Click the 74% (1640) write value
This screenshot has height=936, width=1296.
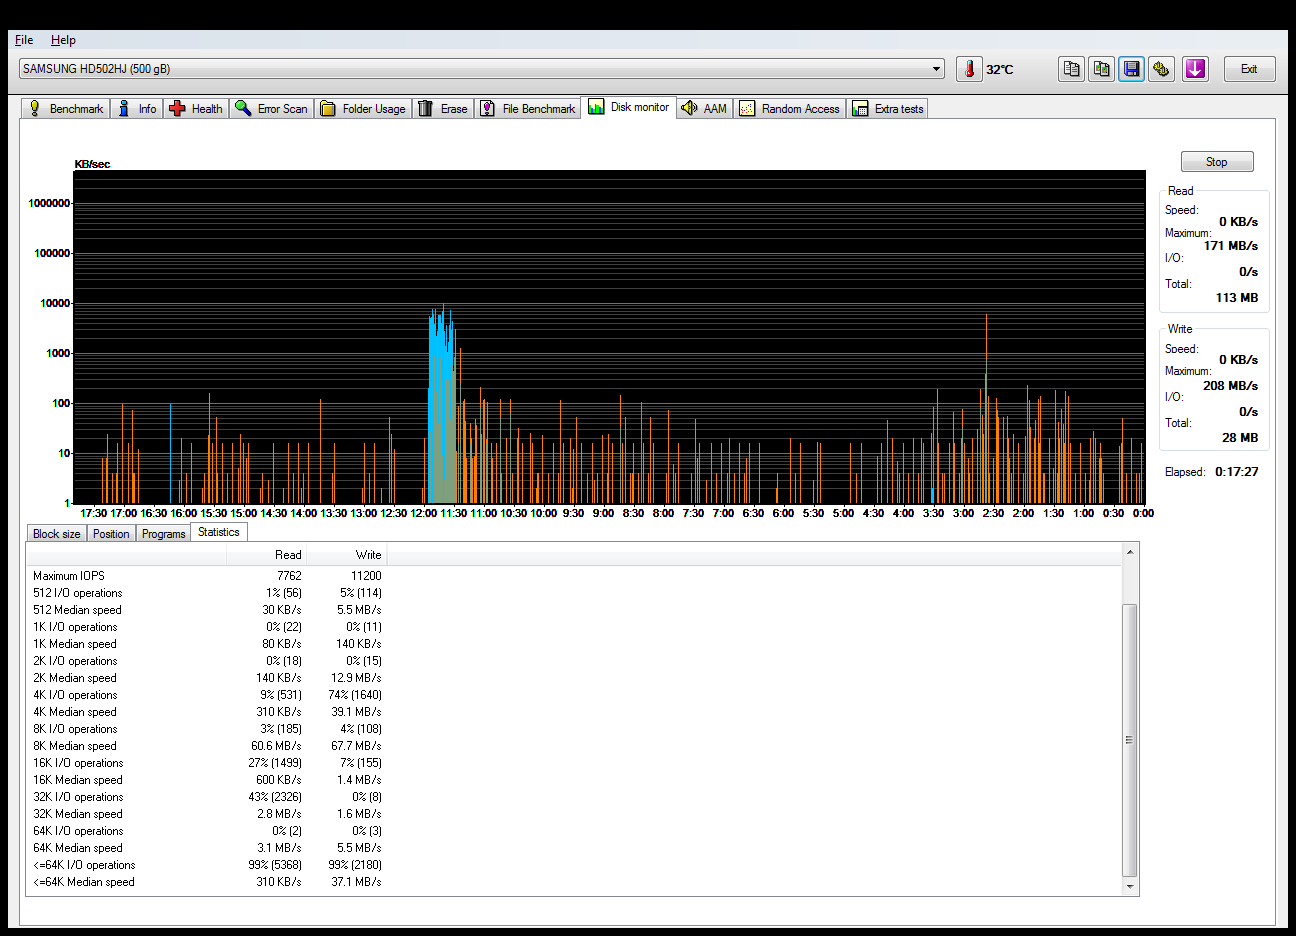[x=355, y=695]
